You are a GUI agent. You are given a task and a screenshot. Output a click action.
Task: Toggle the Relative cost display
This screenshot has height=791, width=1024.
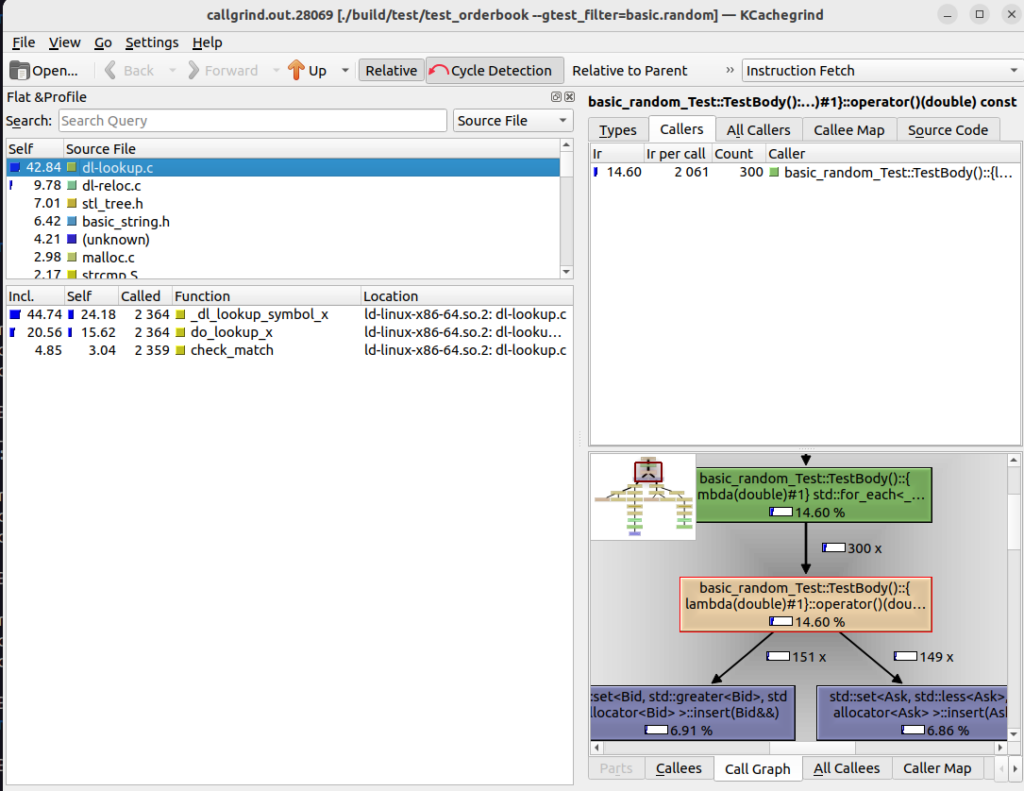[391, 71]
